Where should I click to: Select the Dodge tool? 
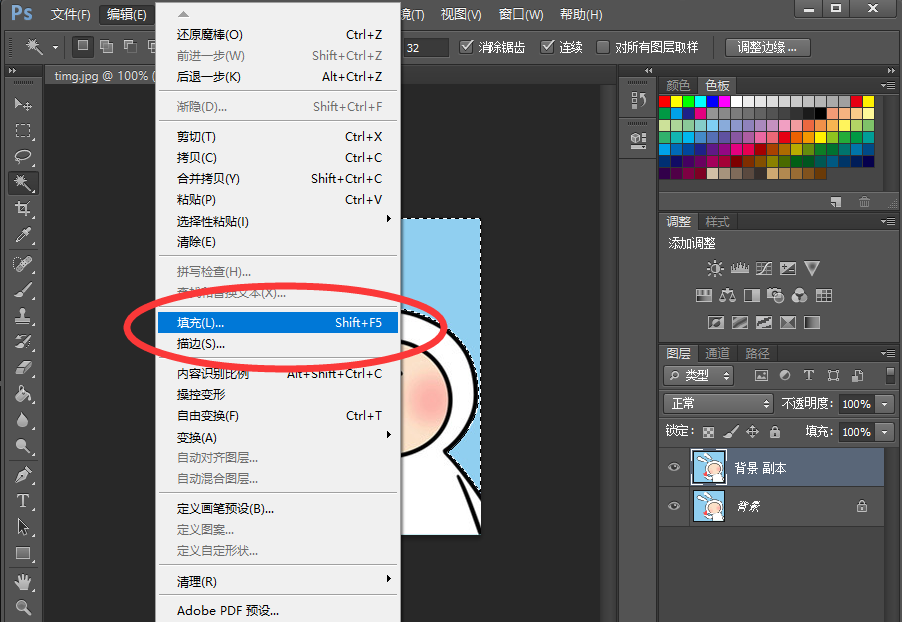(x=23, y=446)
